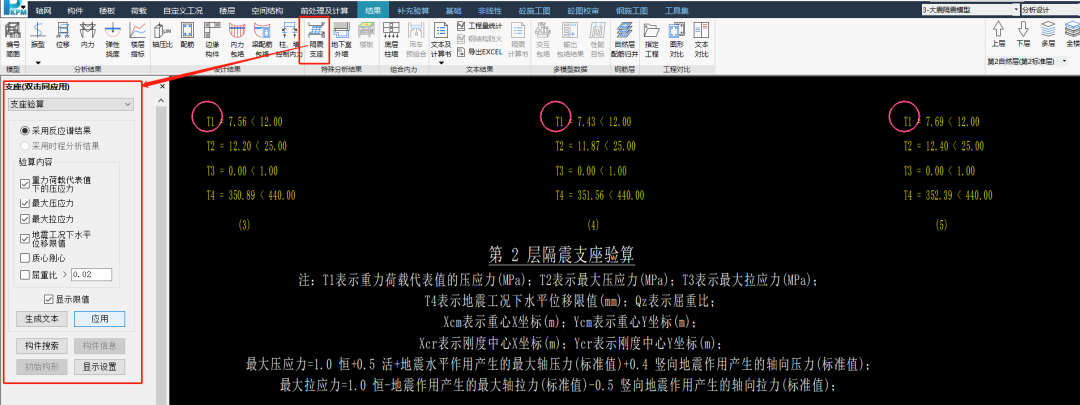The image size is (1080, 405).
Task: Switch to the 工具集 tab
Action: tap(677, 10)
